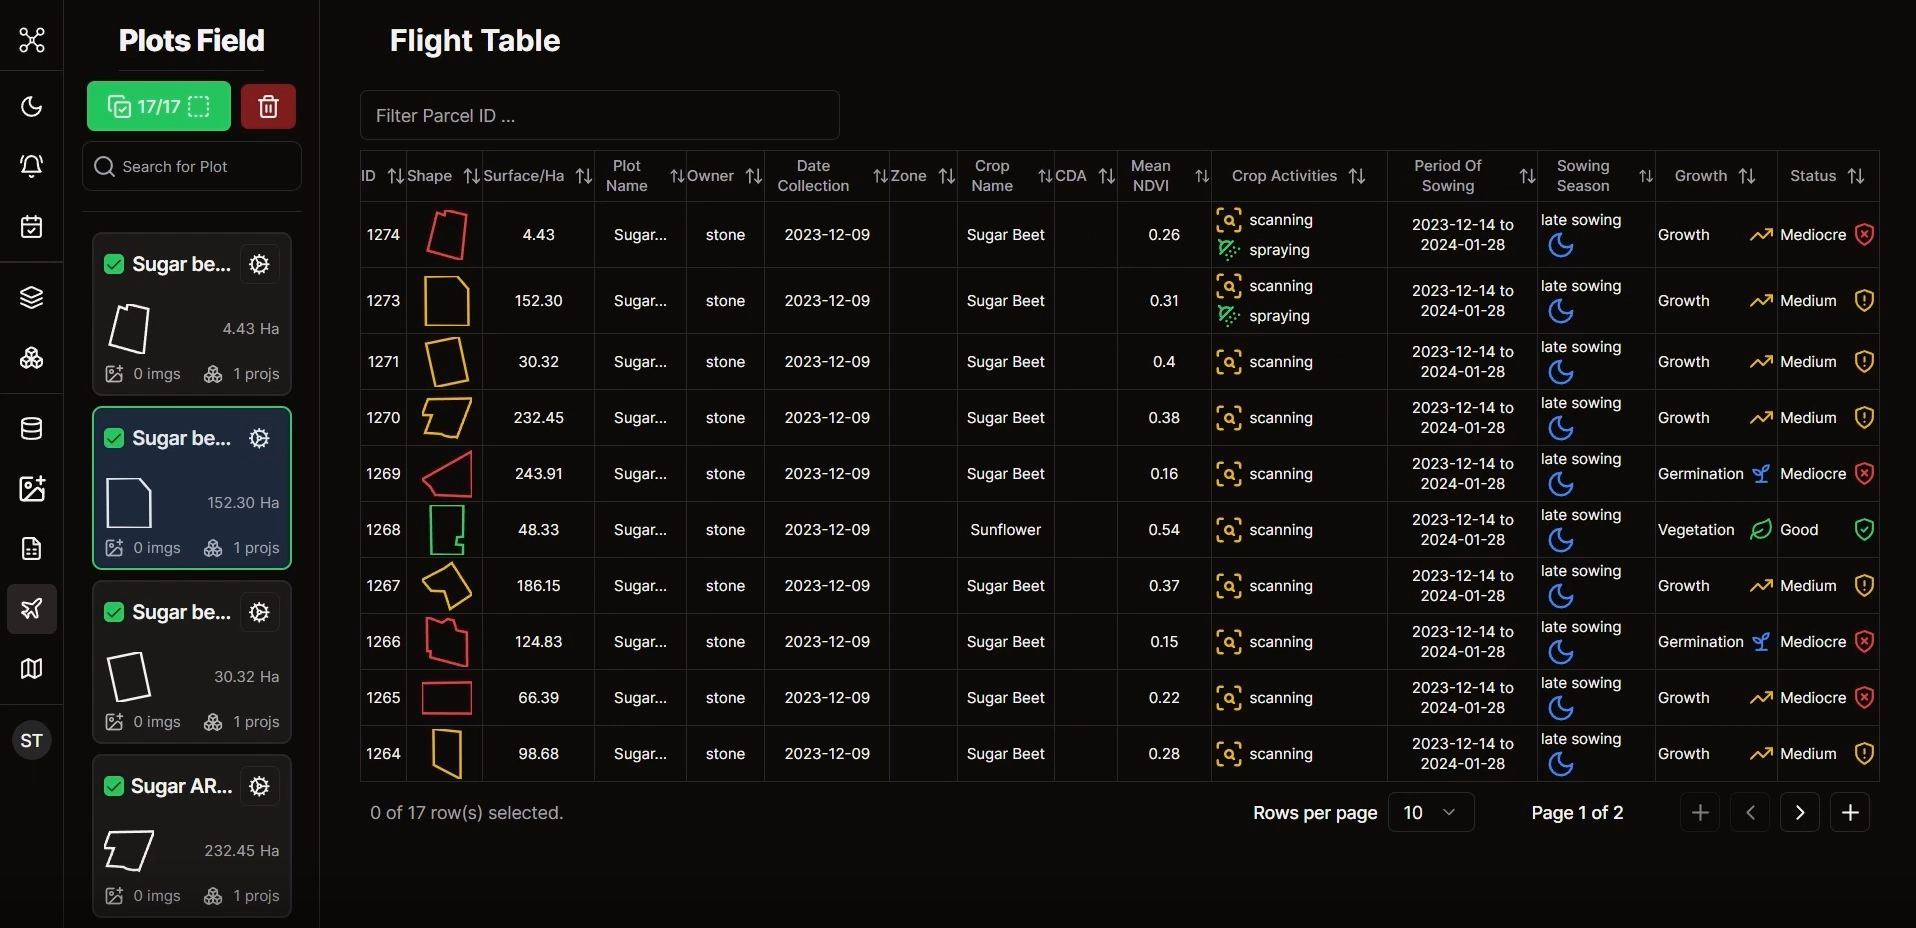Sort table by Growth column header

click(1747, 176)
